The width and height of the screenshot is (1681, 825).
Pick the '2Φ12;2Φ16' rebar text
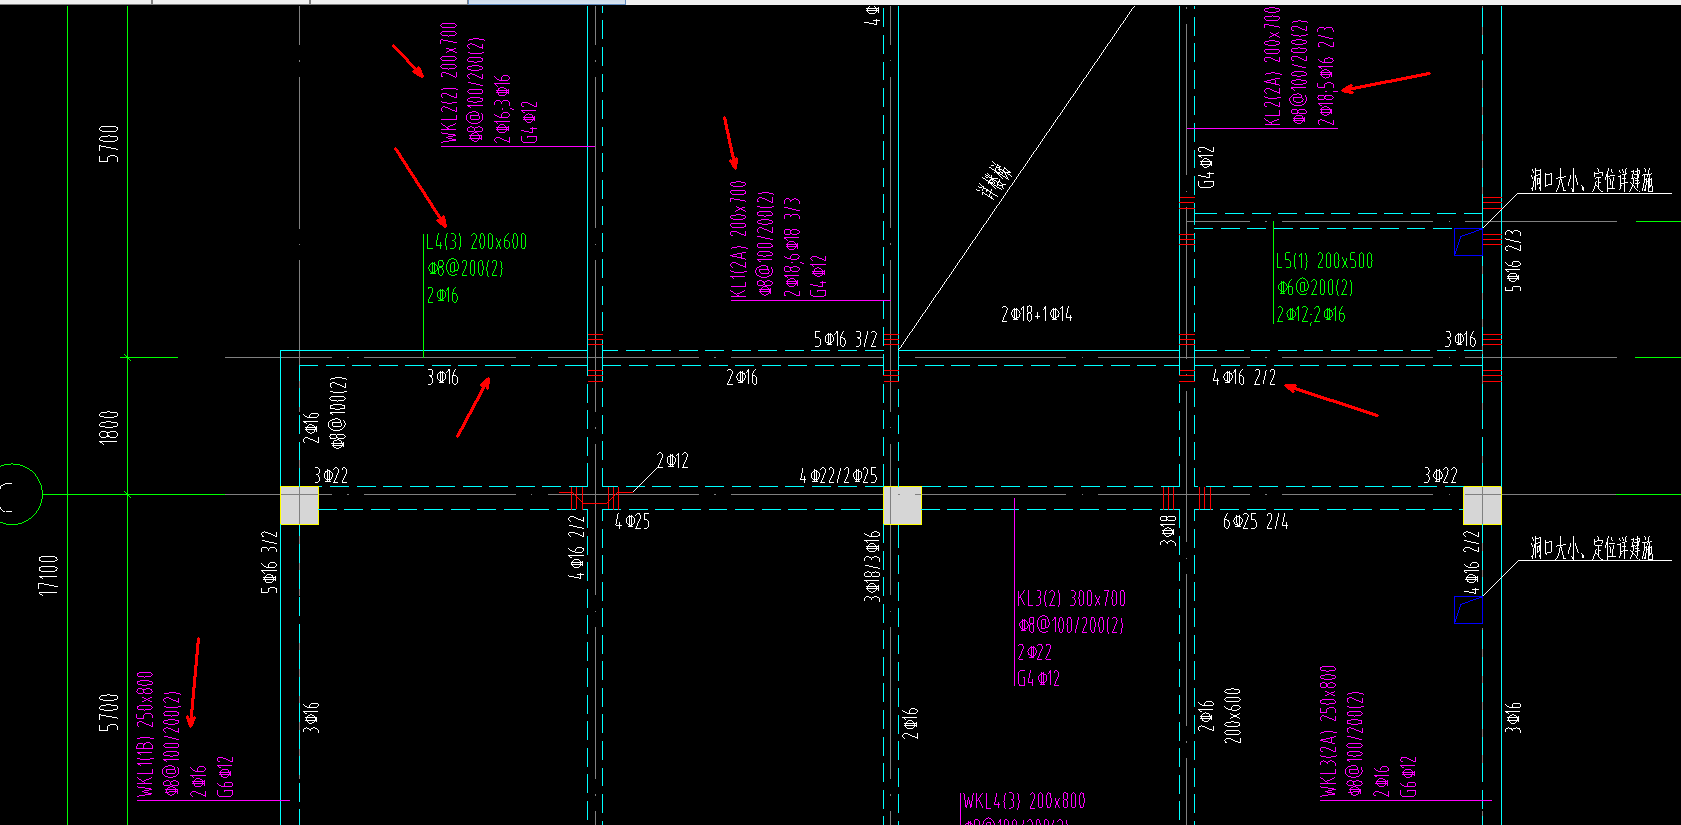1311,315
